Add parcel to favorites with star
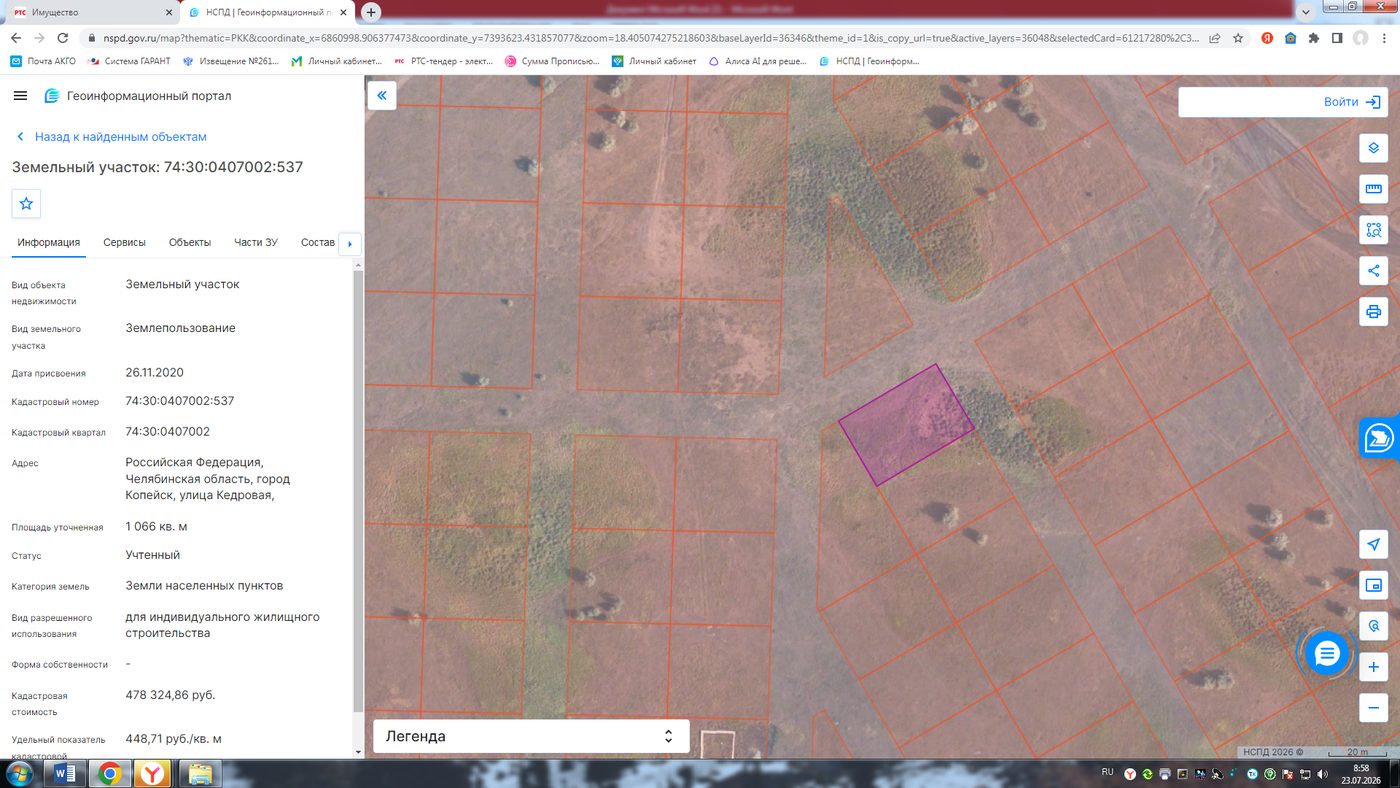Image resolution: width=1400 pixels, height=788 pixels. [26, 203]
